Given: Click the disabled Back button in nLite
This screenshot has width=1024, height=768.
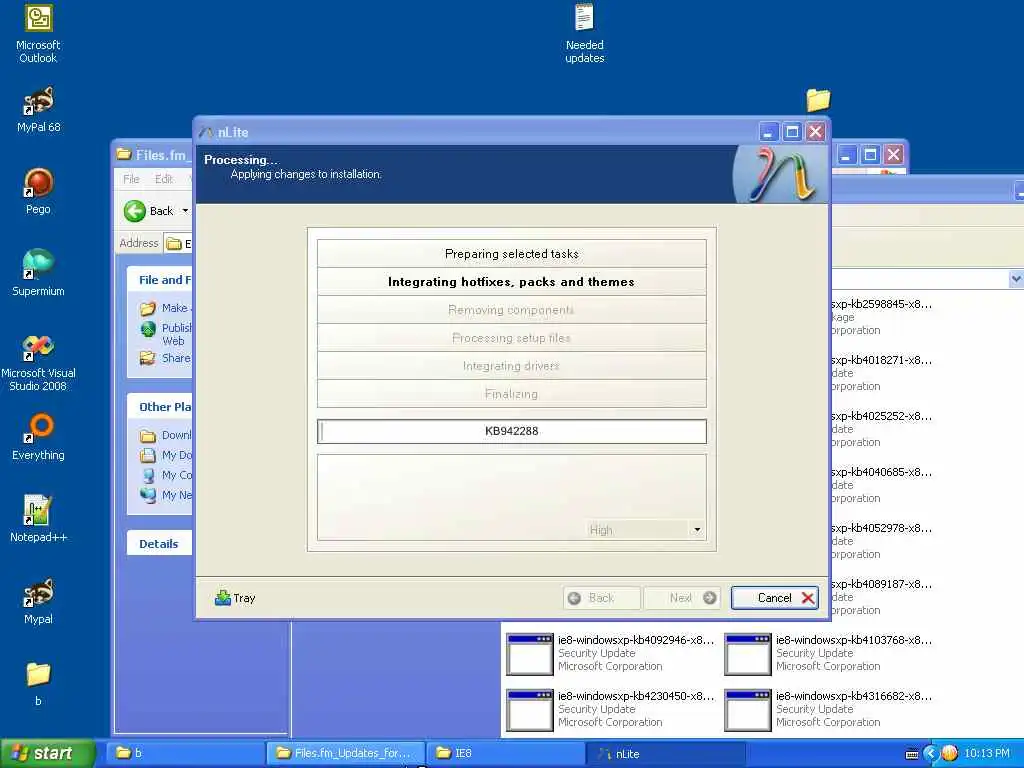Looking at the screenshot, I should click(601, 598).
